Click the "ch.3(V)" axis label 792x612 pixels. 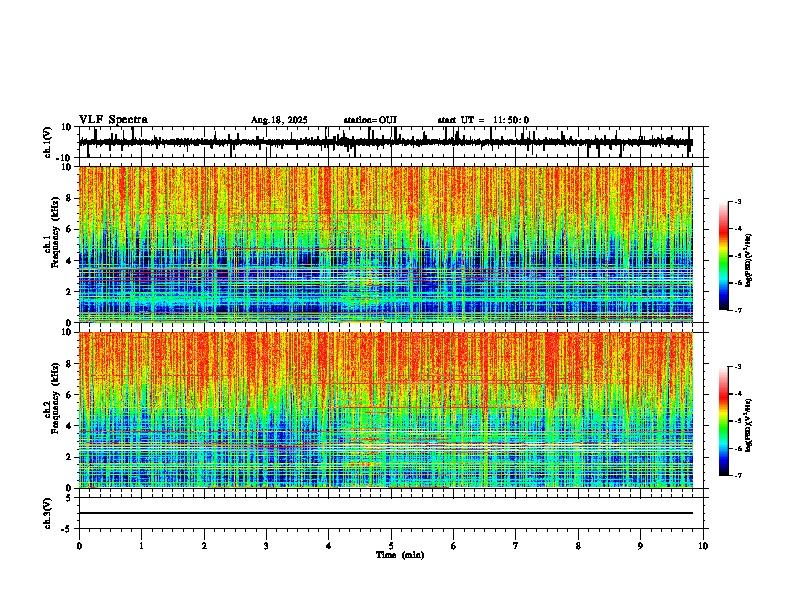click(x=48, y=513)
